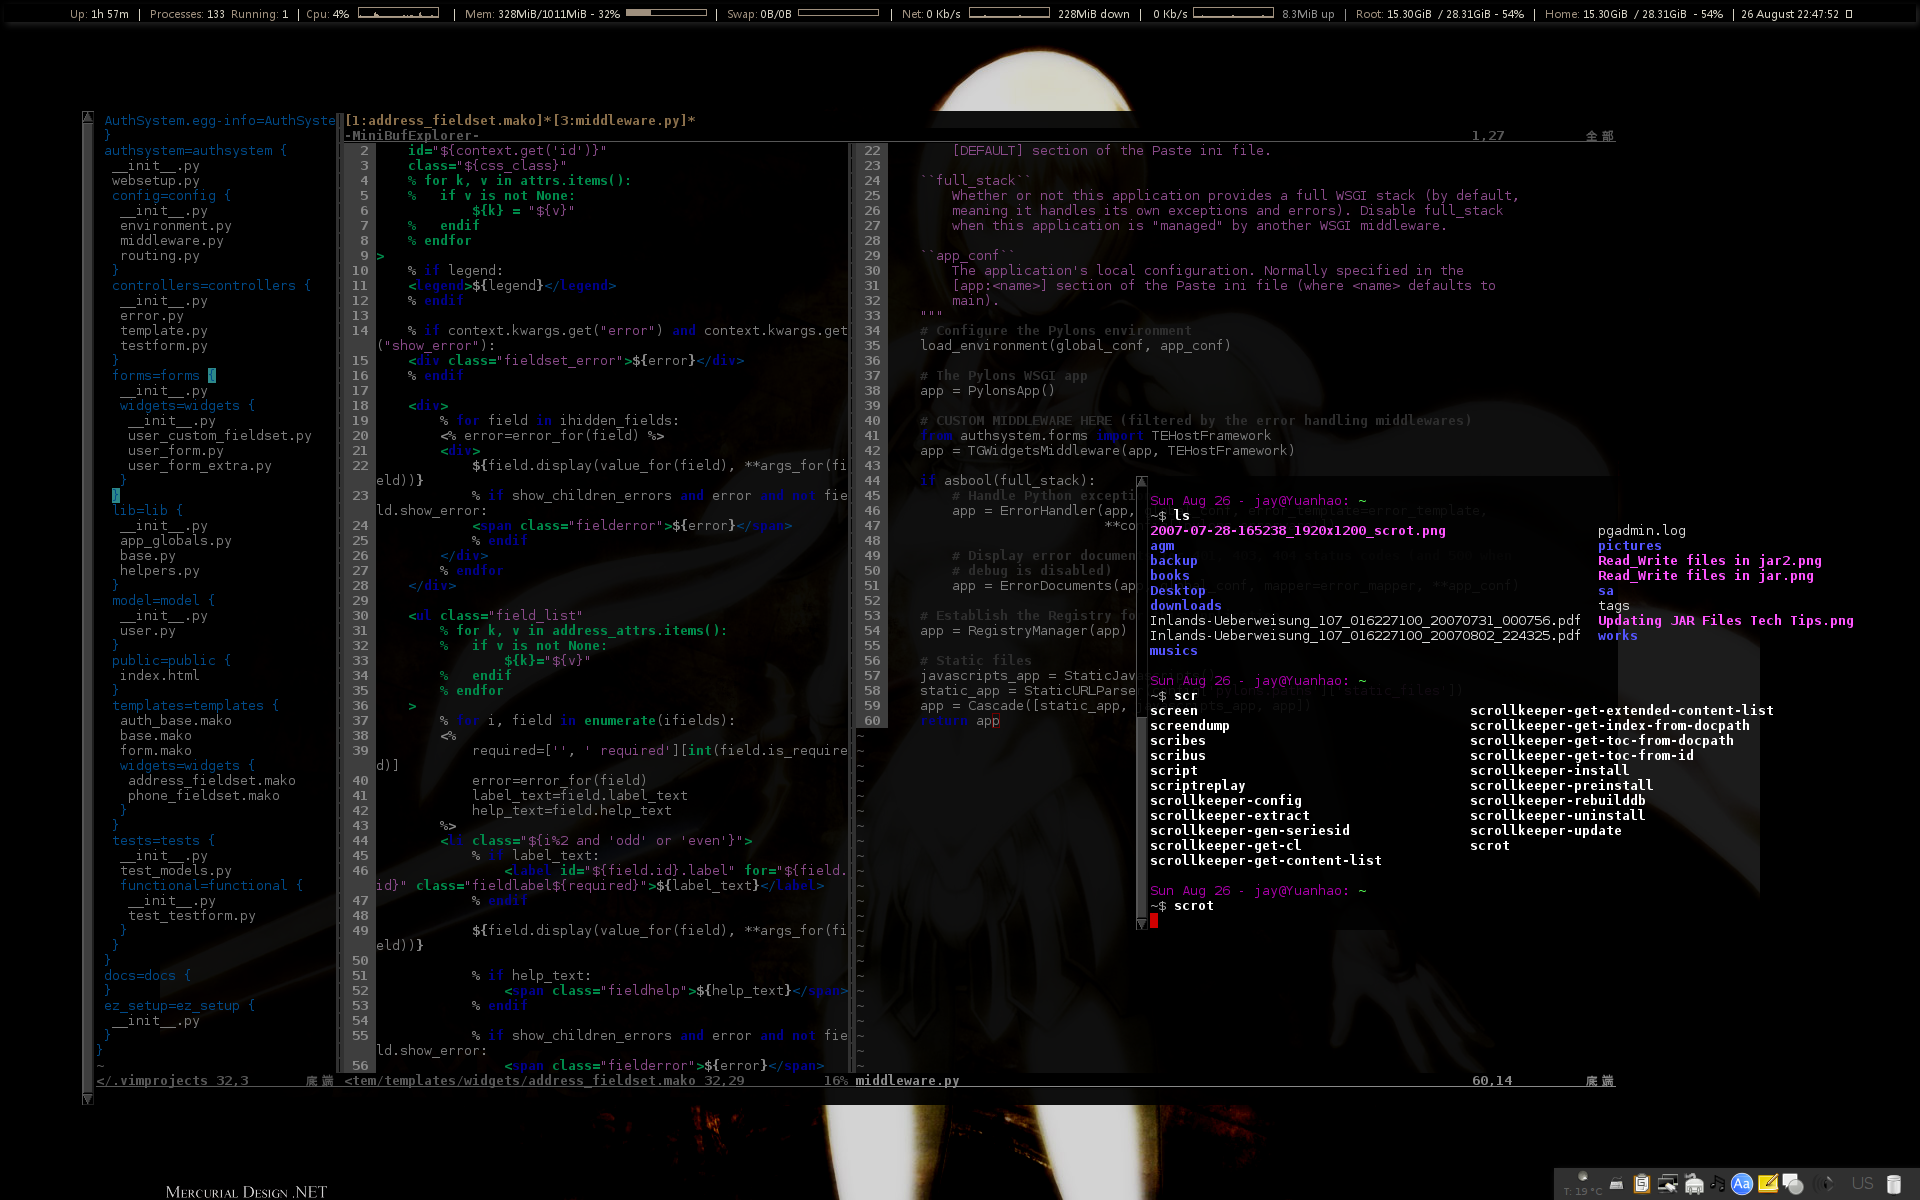Open the blue Aa dictionary icon

click(x=1741, y=1184)
